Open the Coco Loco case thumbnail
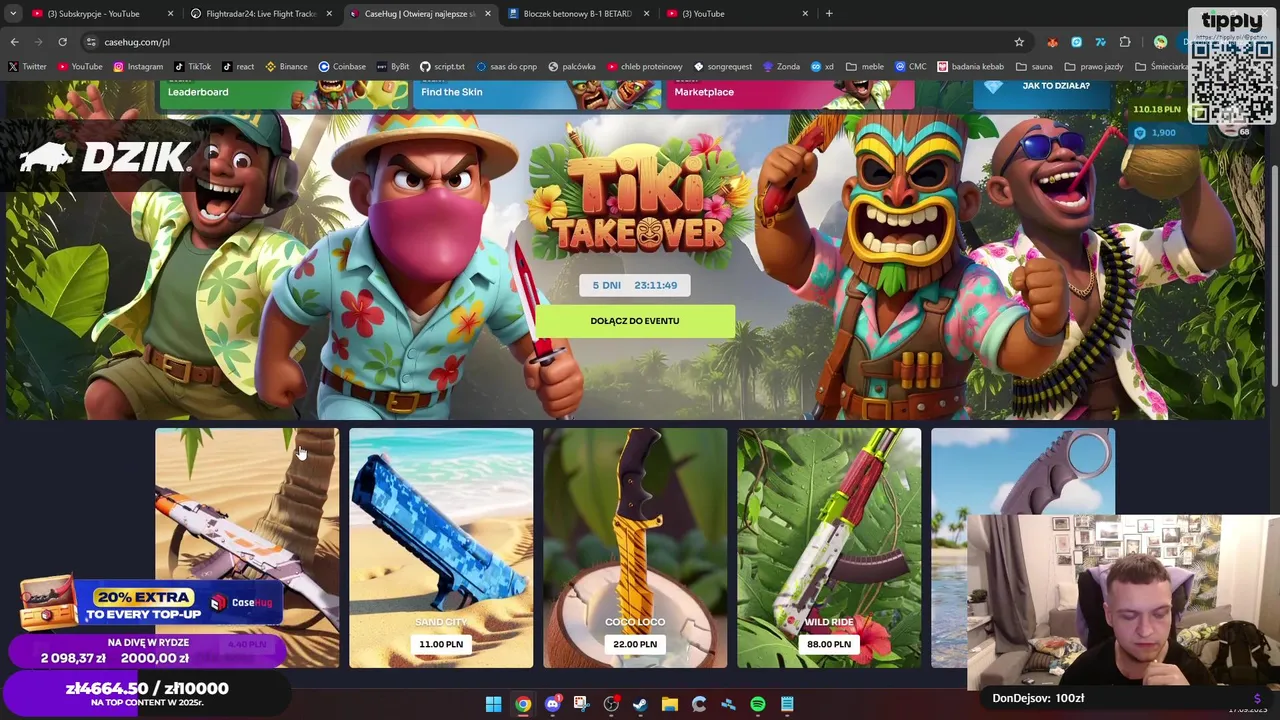 pyautogui.click(x=635, y=548)
